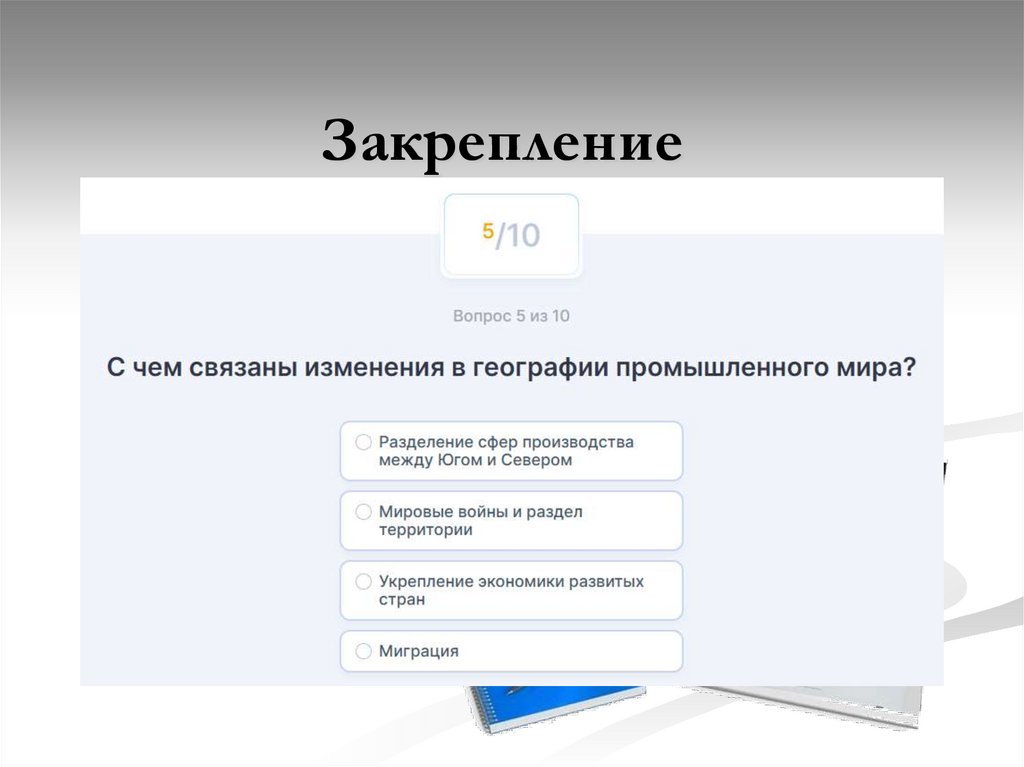Click the circle next to 'Миграция'

[x=361, y=651]
